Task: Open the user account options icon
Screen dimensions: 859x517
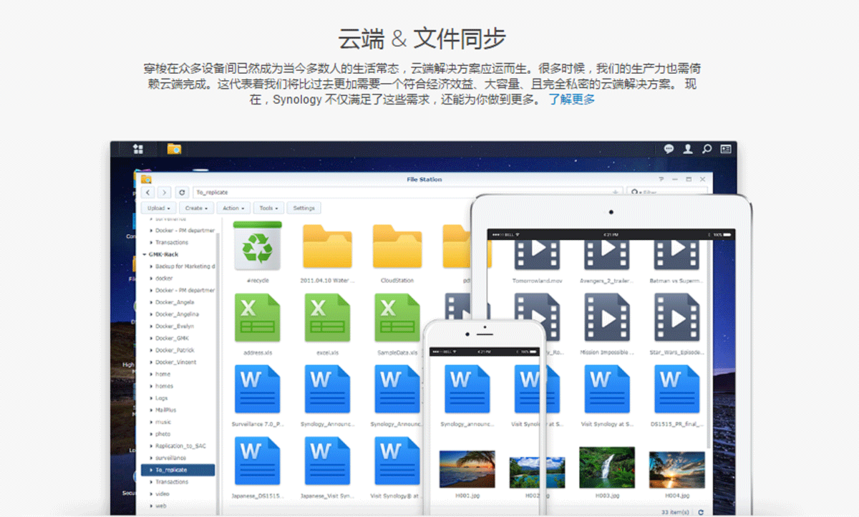Action: [x=688, y=149]
